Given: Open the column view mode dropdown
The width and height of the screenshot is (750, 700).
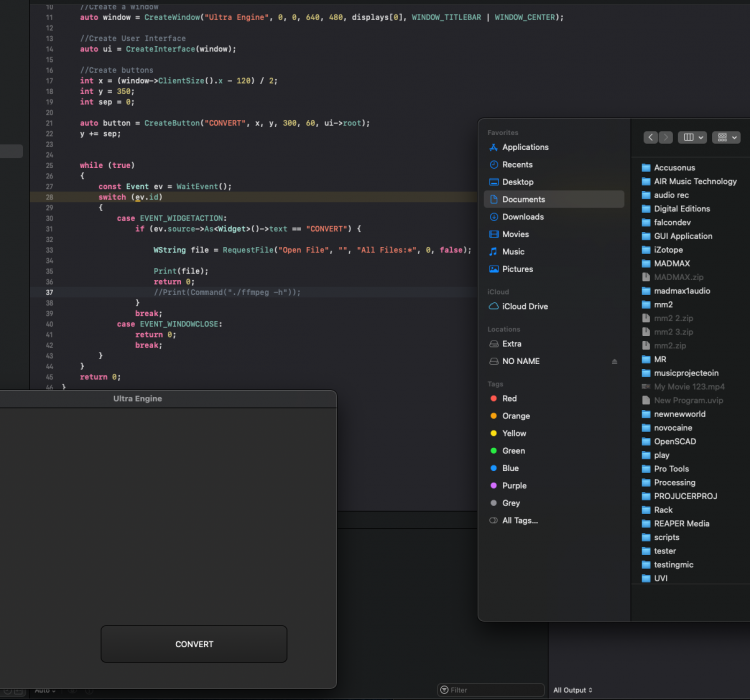Looking at the screenshot, I should [x=691, y=137].
